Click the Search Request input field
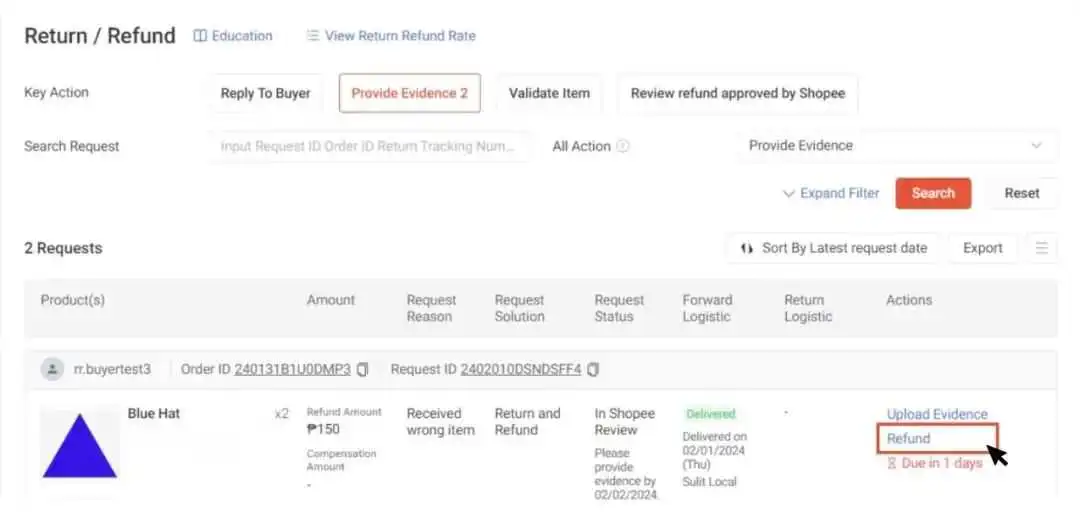Image resolution: width=1080 pixels, height=512 pixels. pos(370,146)
